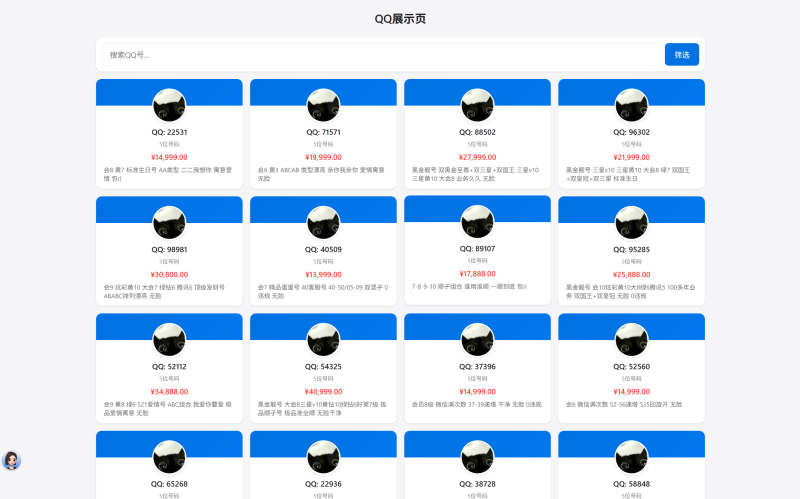Click the price ¥19,999.00
This screenshot has width=800, height=499.
323,157
